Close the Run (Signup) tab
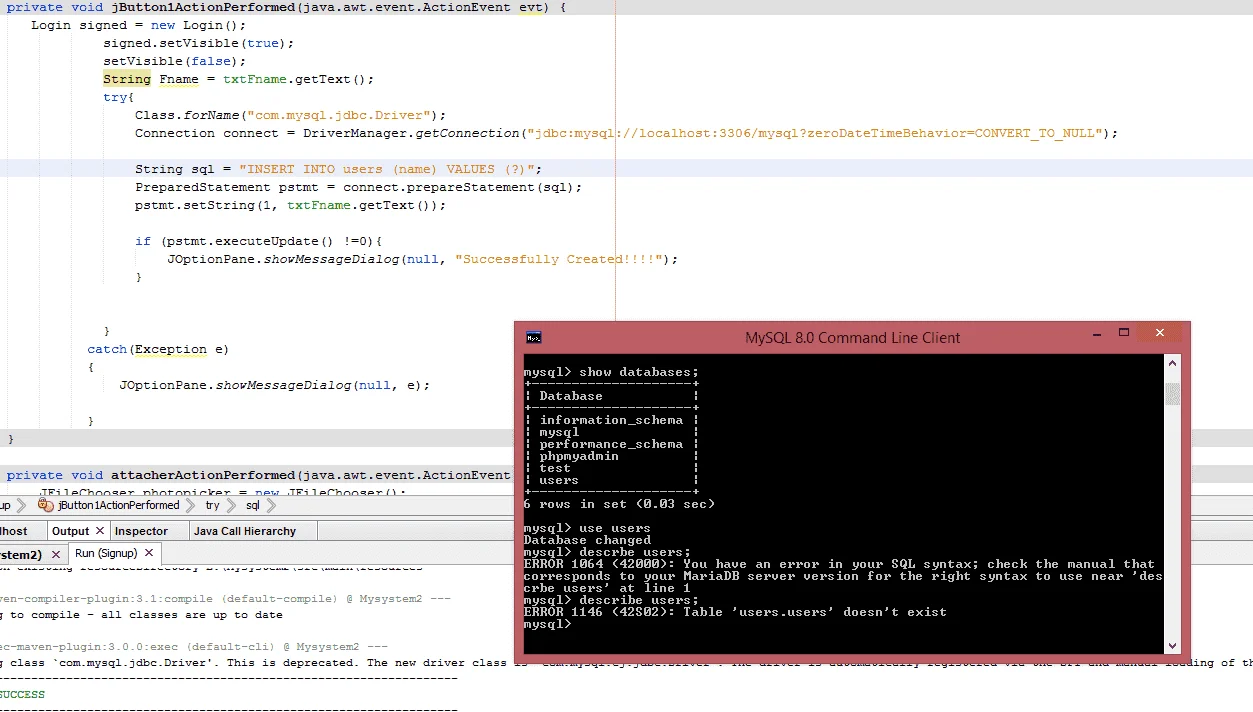1253x712 pixels. tap(149, 553)
